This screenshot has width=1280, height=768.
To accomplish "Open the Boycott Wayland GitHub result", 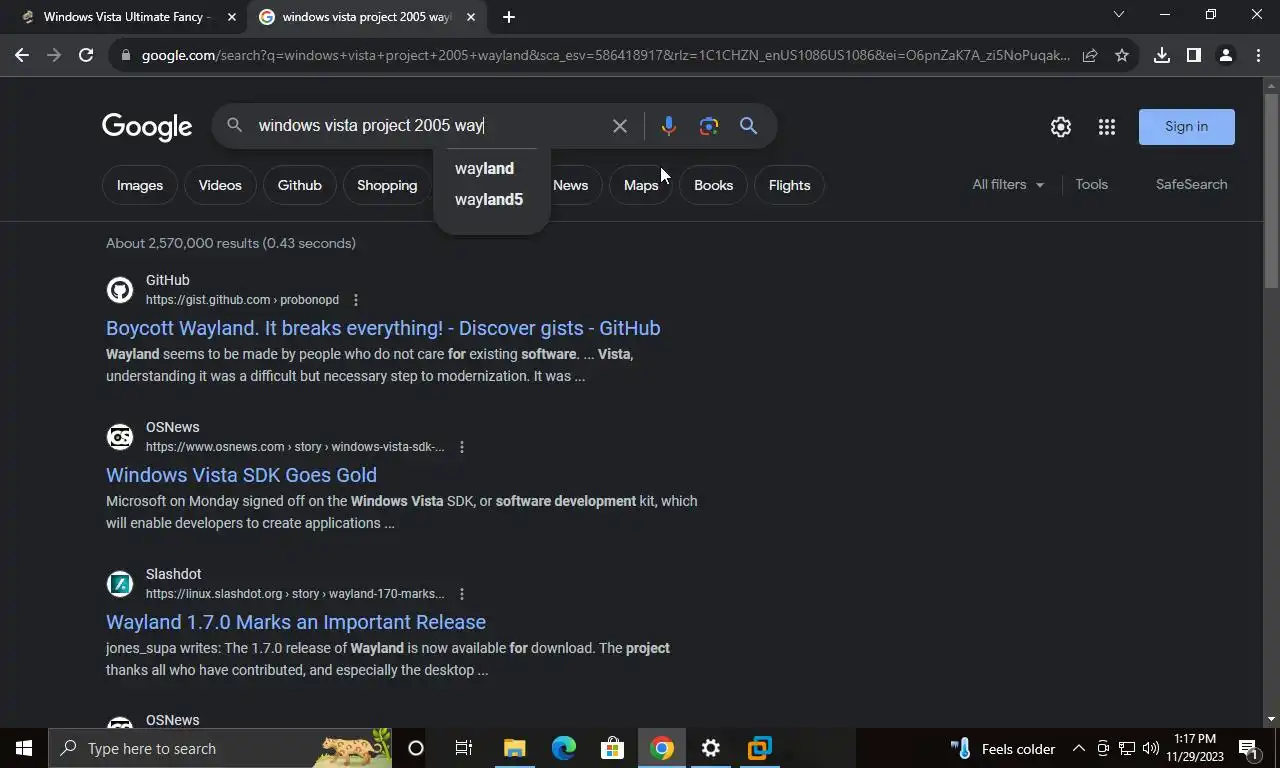I will pyautogui.click(x=383, y=328).
